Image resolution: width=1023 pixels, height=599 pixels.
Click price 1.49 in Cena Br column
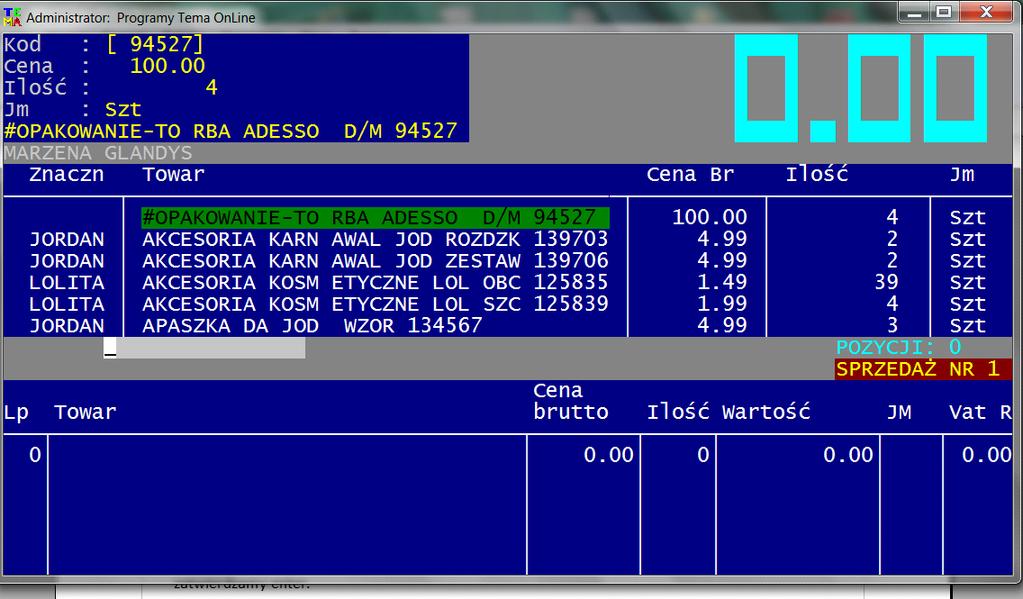[722, 283]
